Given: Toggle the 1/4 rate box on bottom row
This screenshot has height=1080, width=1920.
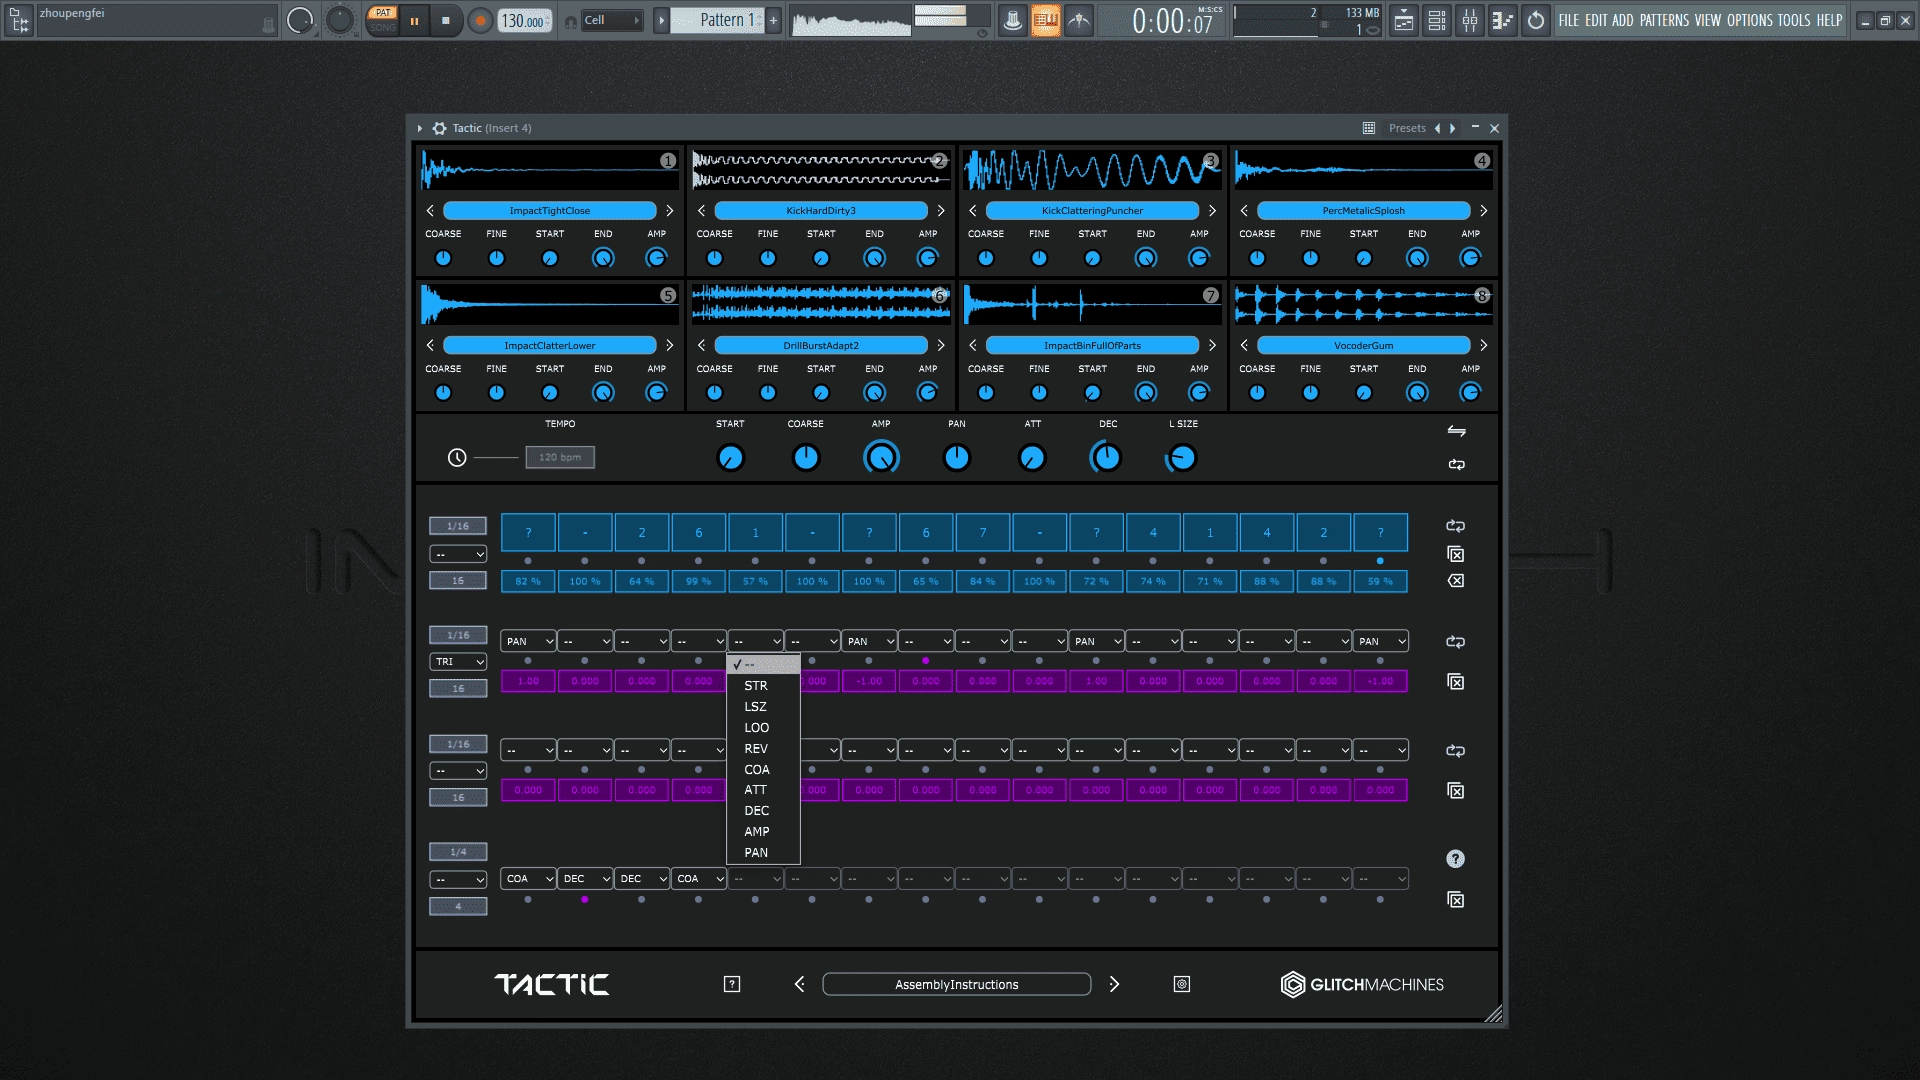Looking at the screenshot, I should (458, 852).
